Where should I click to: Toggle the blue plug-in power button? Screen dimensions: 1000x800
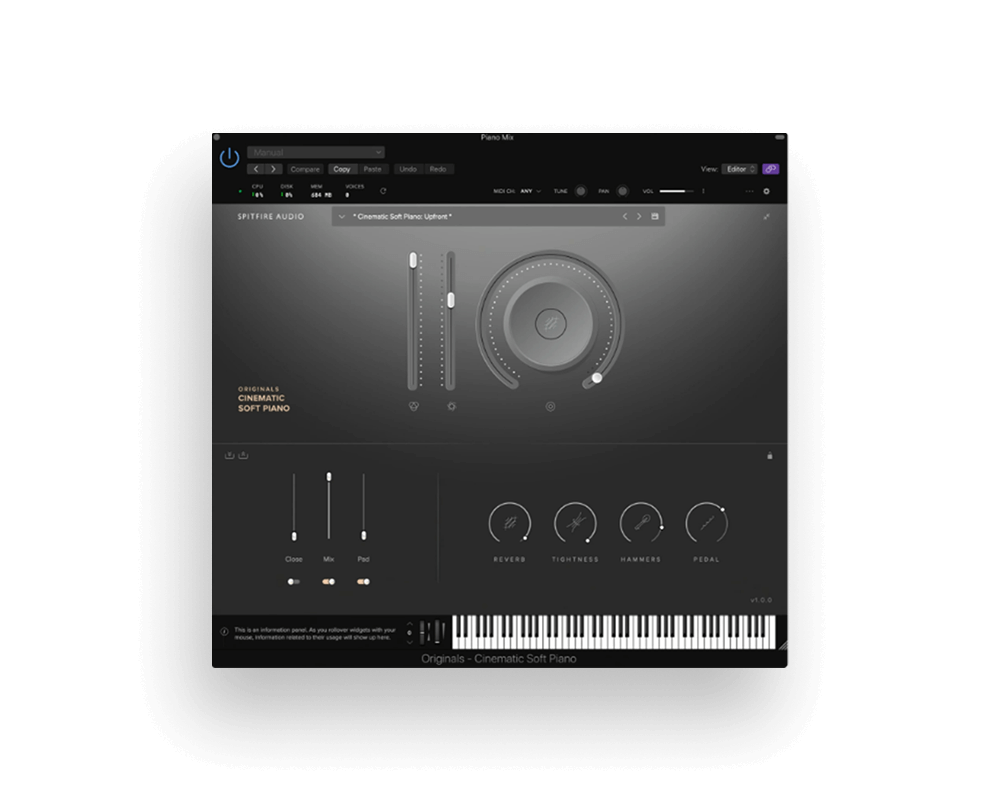pos(230,157)
